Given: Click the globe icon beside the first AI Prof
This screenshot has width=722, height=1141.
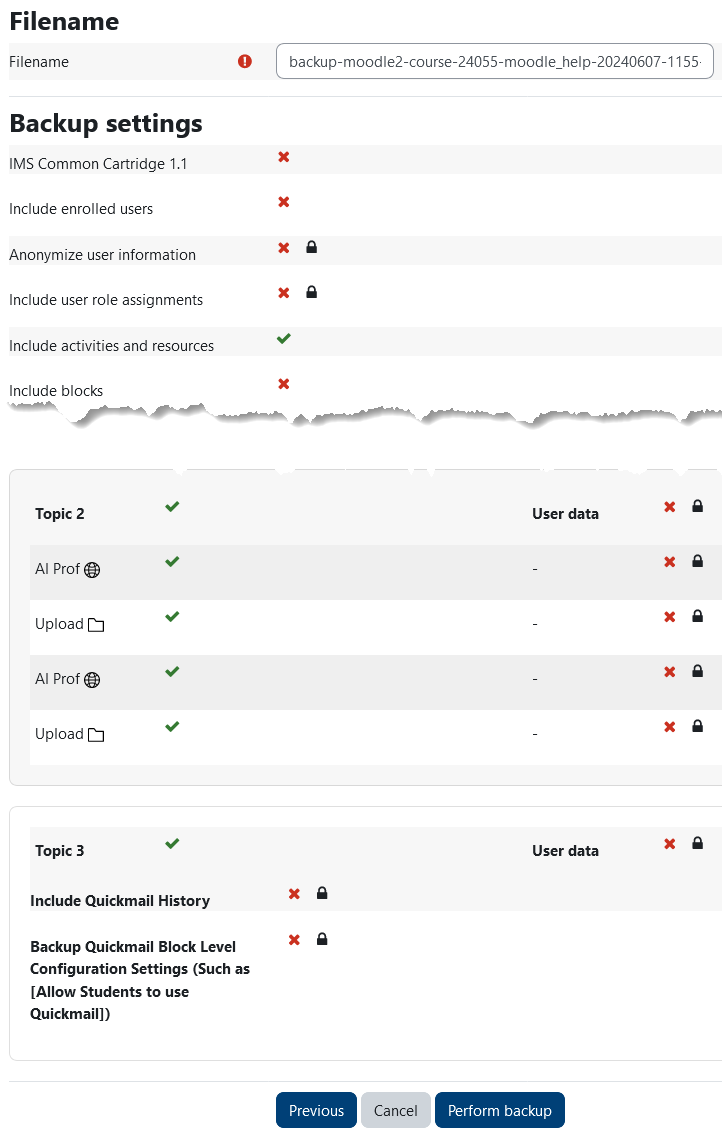Looking at the screenshot, I should (x=92, y=570).
